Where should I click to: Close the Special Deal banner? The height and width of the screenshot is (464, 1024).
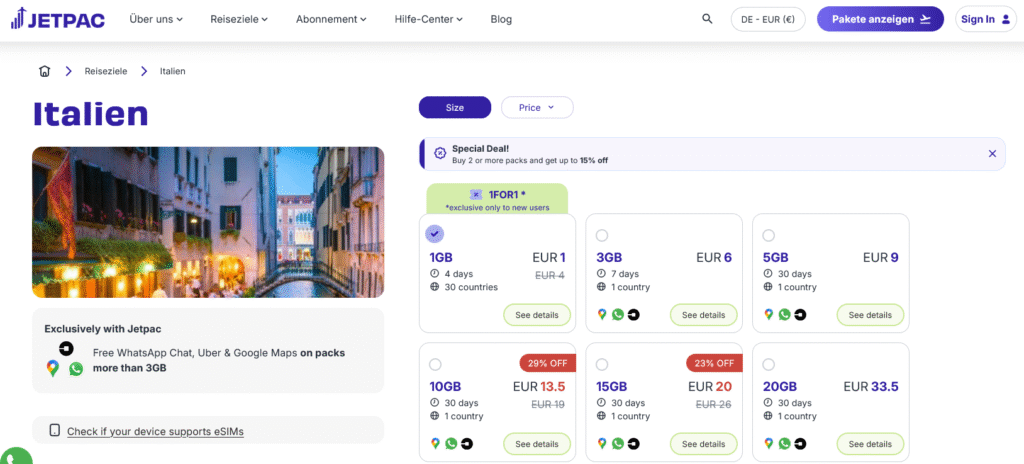pyautogui.click(x=992, y=154)
